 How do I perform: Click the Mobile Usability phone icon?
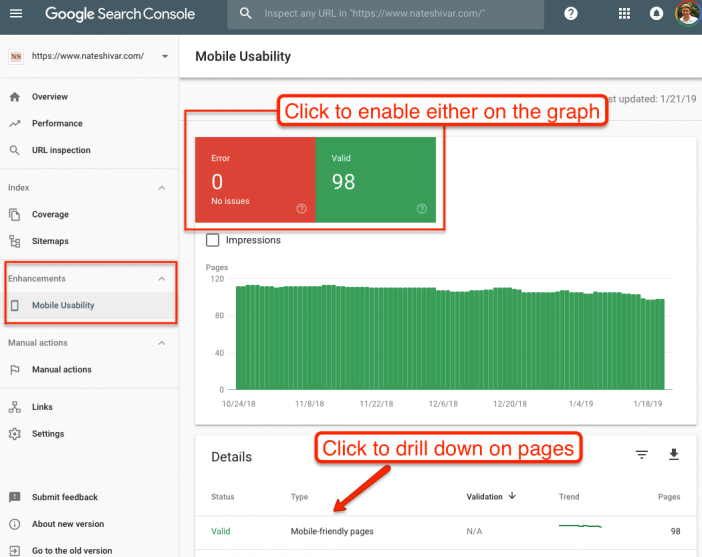(15, 305)
